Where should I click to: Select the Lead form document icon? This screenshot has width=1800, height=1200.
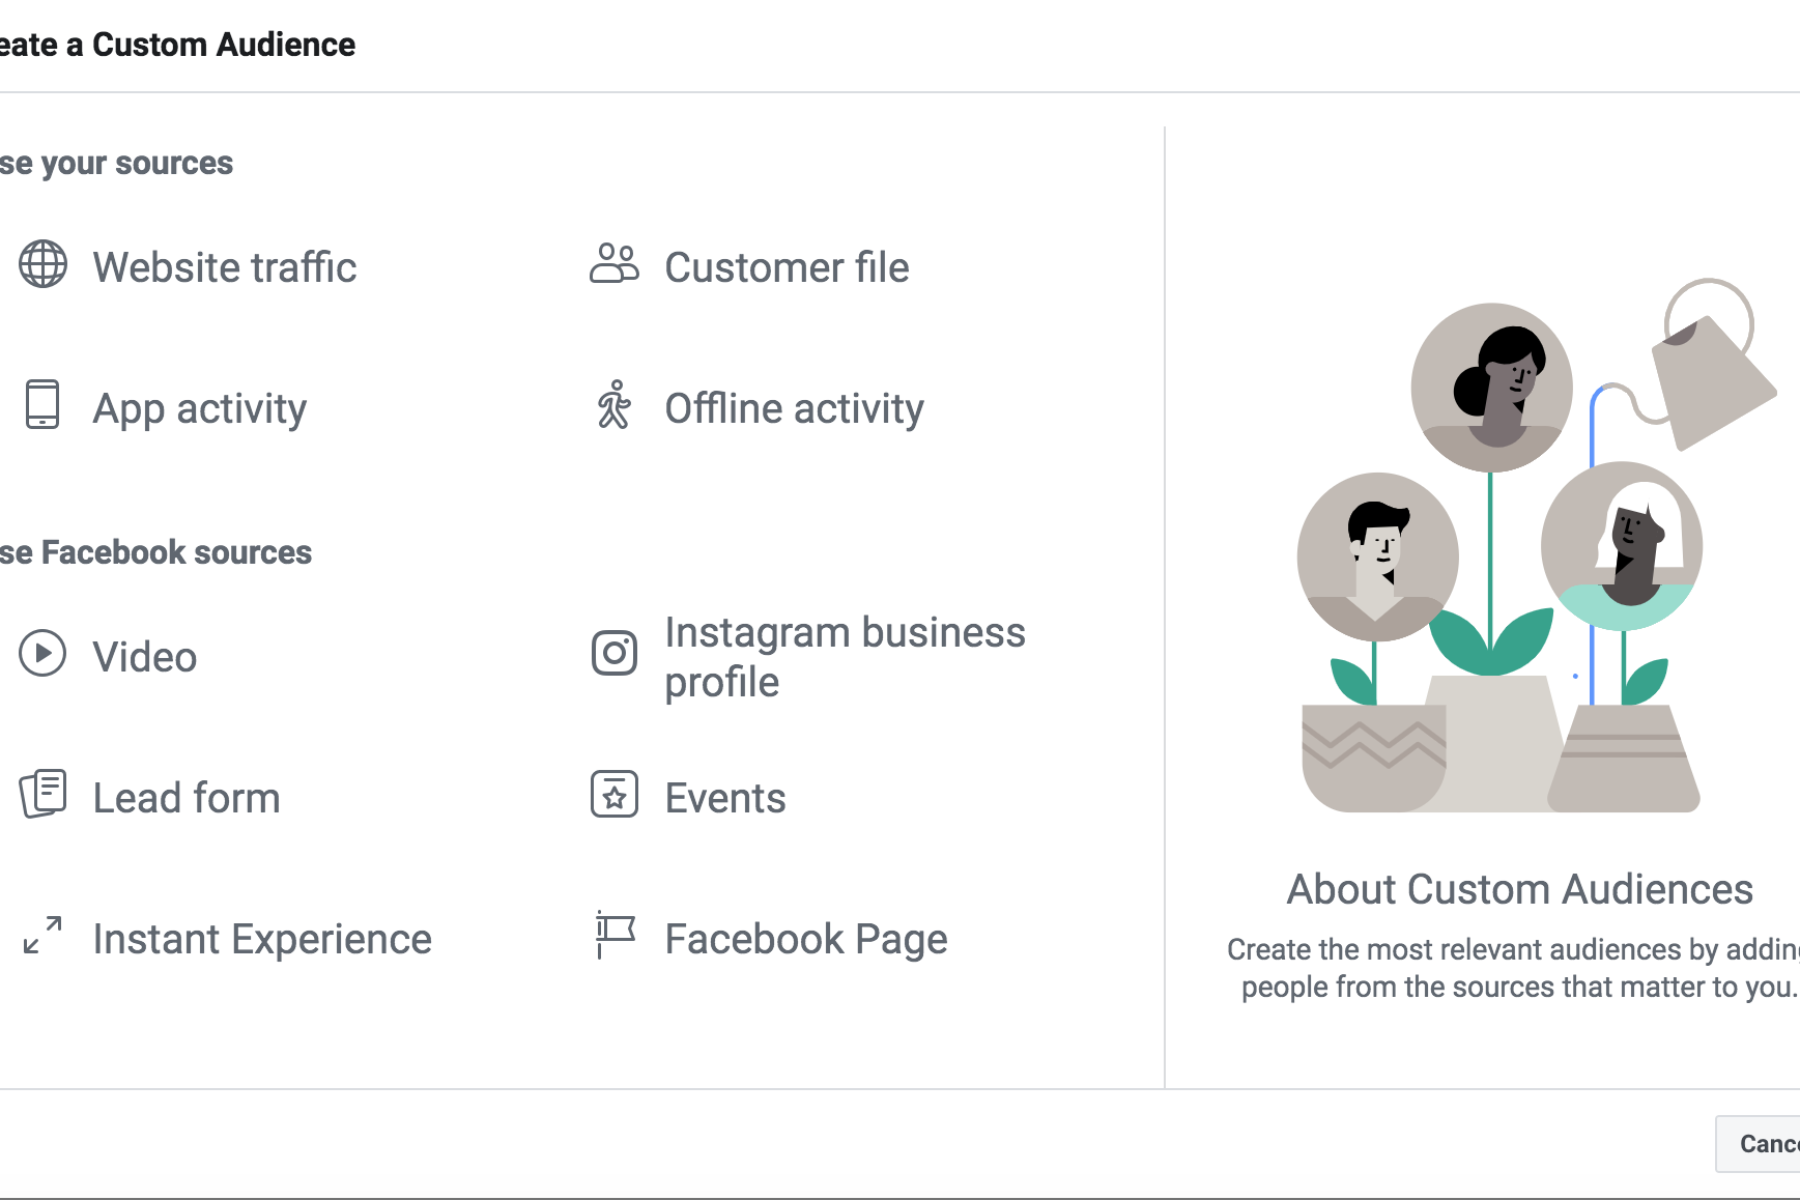tap(43, 795)
